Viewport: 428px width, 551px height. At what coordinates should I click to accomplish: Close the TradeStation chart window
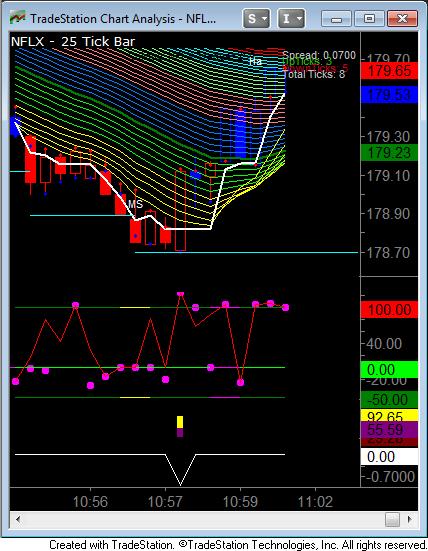click(402, 19)
